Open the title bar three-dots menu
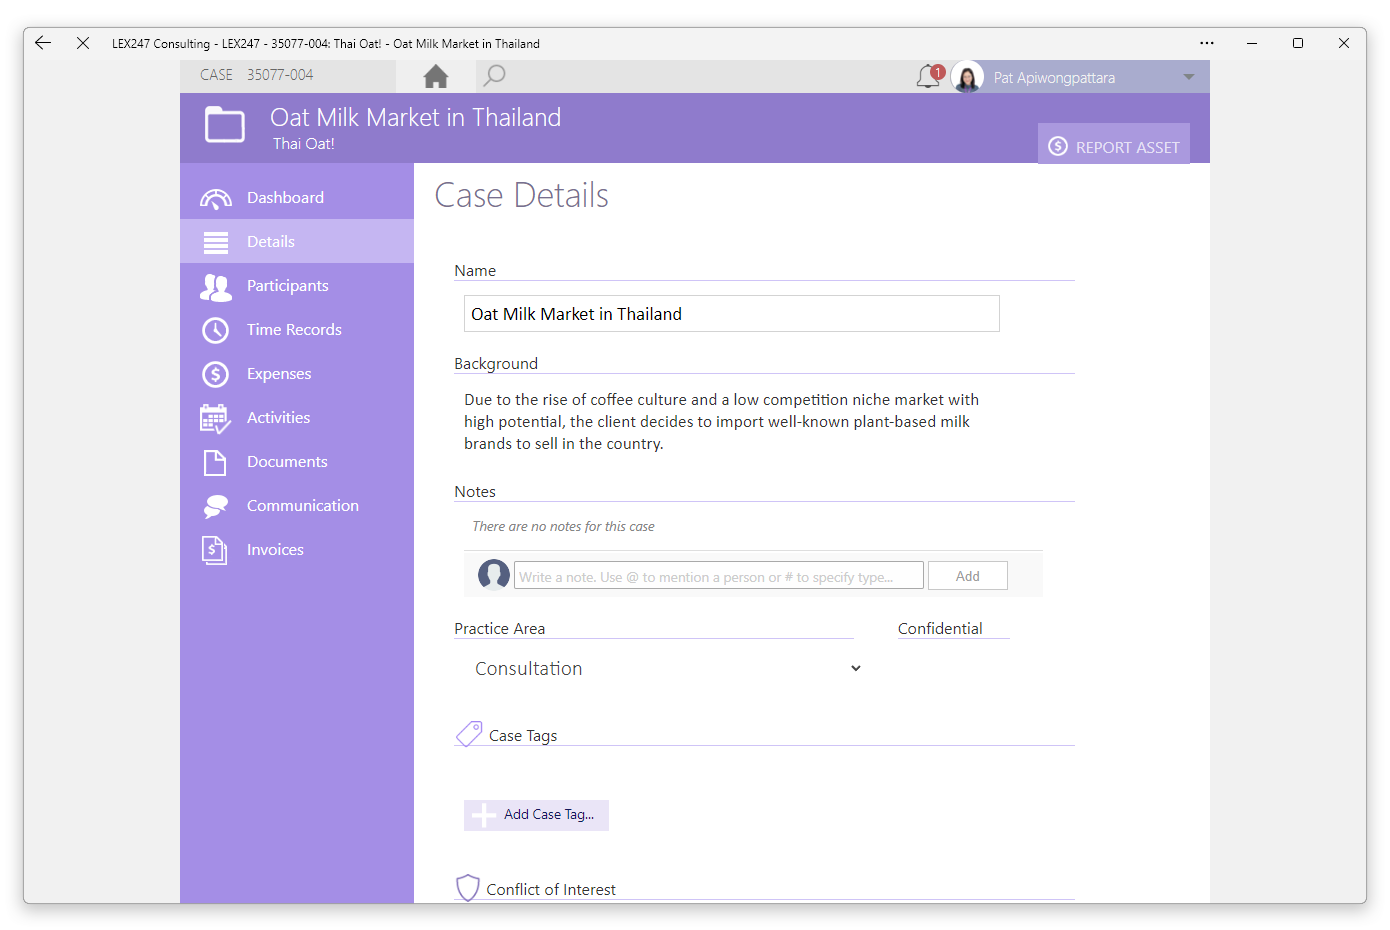 pyautogui.click(x=1207, y=43)
